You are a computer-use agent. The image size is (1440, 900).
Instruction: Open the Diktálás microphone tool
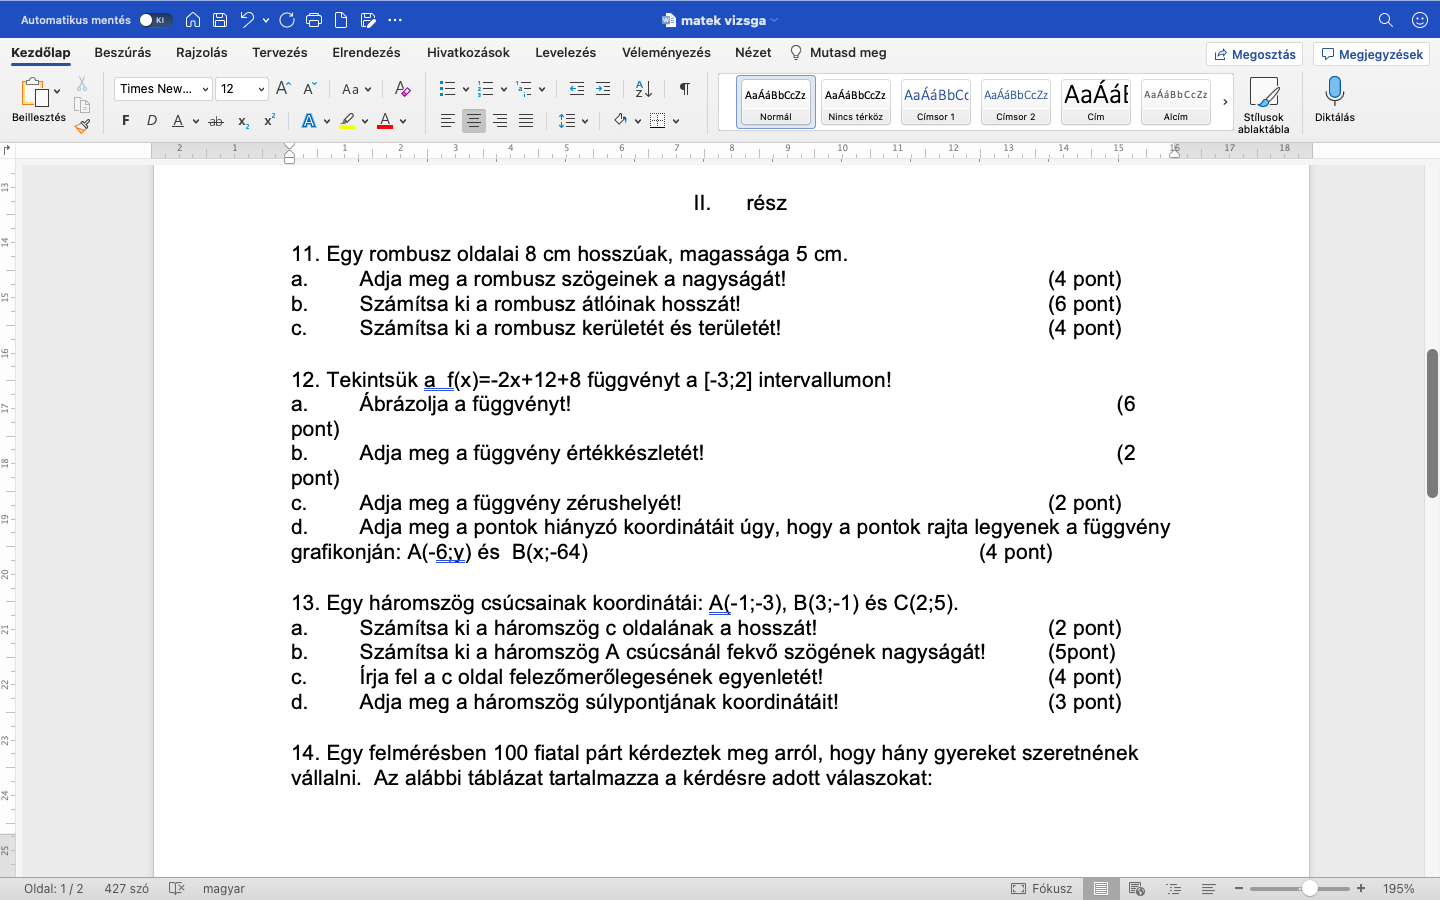[1334, 99]
